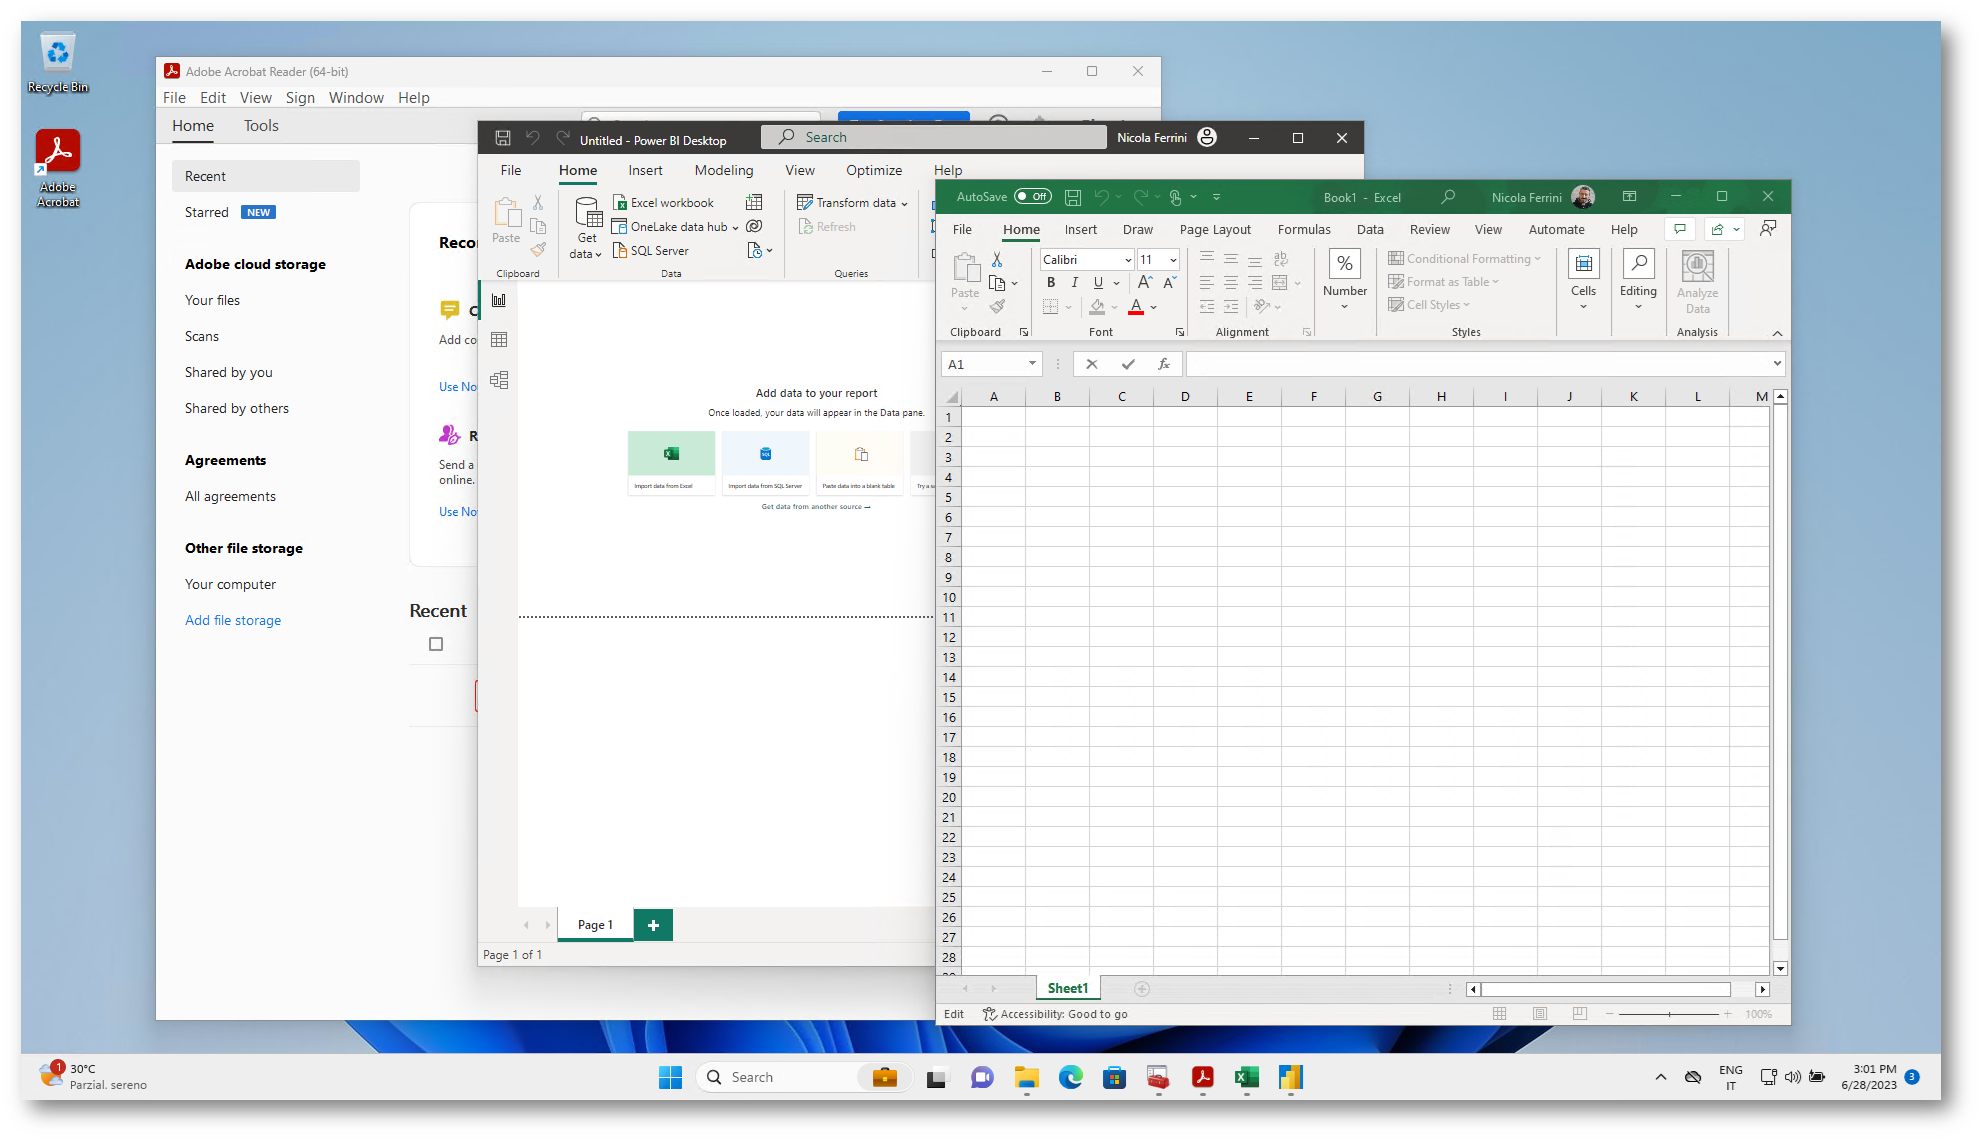Open Modeling tab in Power BI

pyautogui.click(x=724, y=170)
